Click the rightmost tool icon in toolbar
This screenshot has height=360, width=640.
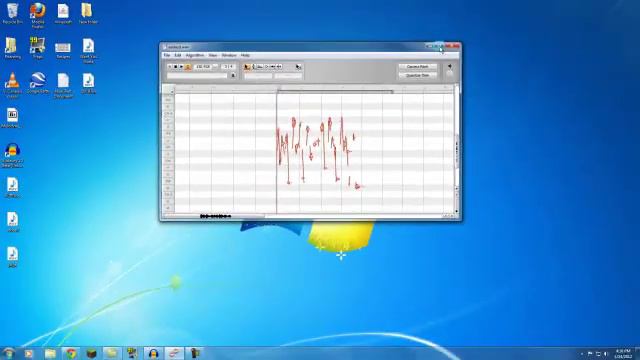[298, 67]
